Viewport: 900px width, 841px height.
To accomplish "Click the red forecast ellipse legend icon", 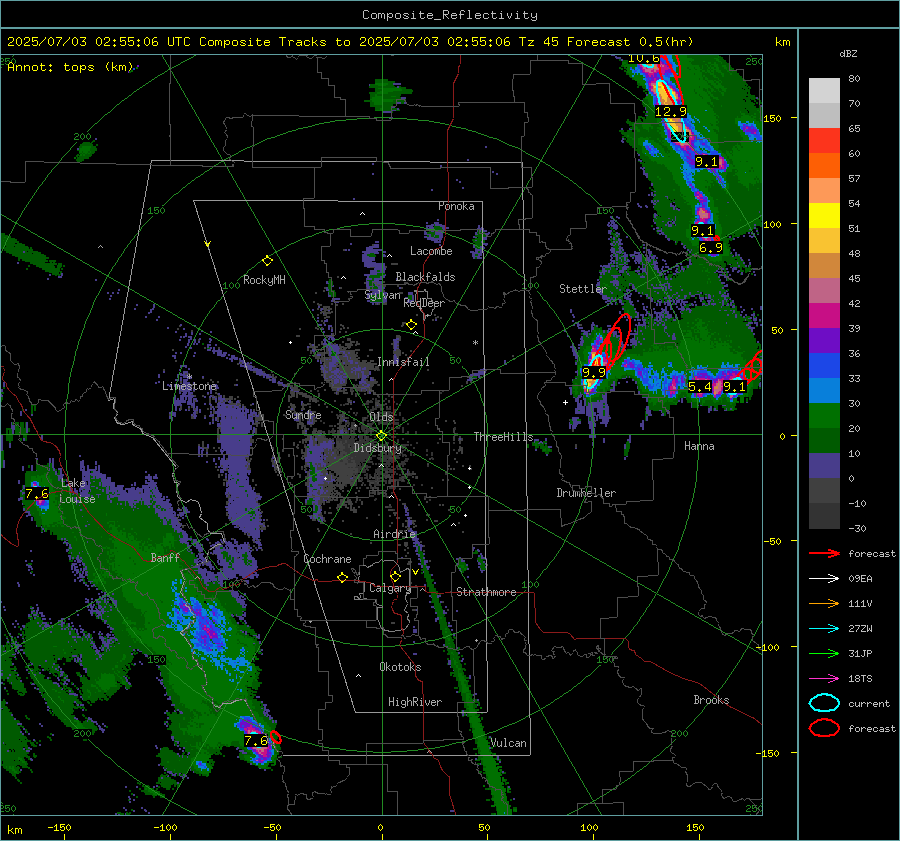I will (x=824, y=728).
